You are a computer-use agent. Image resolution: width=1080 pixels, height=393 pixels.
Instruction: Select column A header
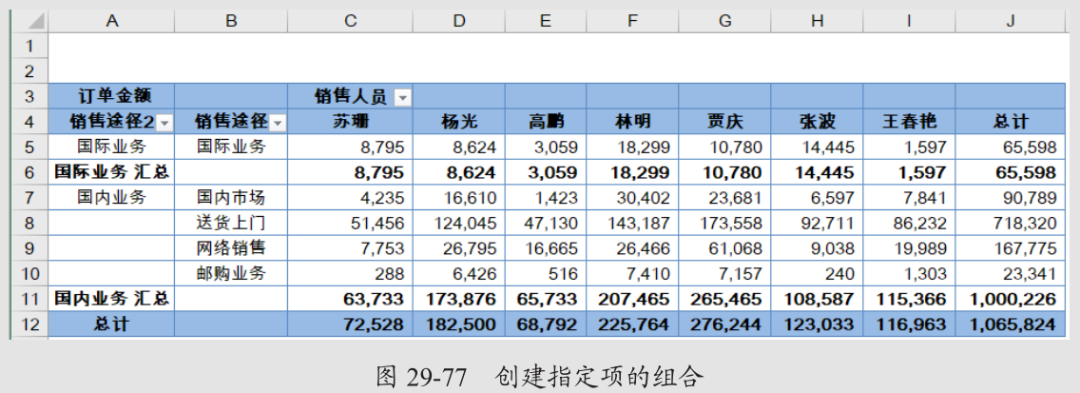click(x=112, y=21)
